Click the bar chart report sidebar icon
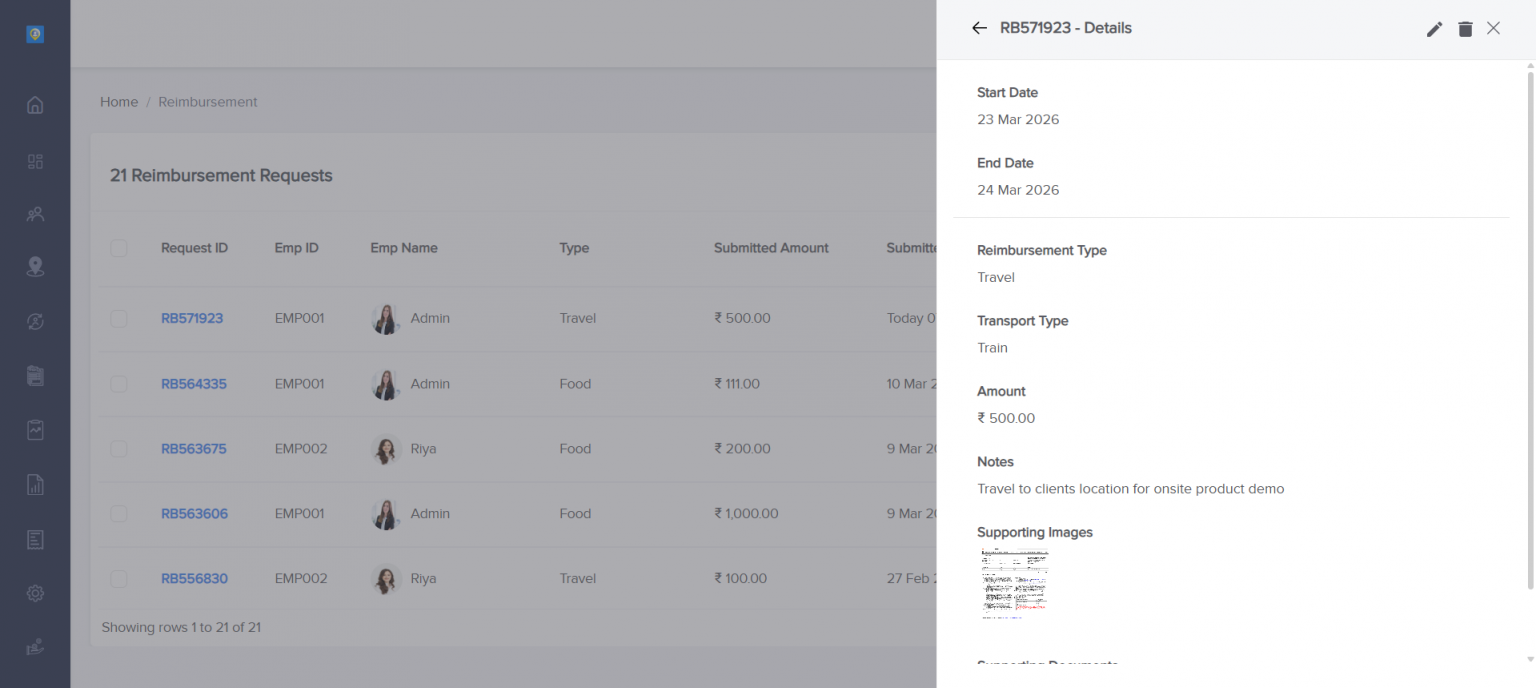This screenshot has height=688, width=1536. click(x=35, y=486)
